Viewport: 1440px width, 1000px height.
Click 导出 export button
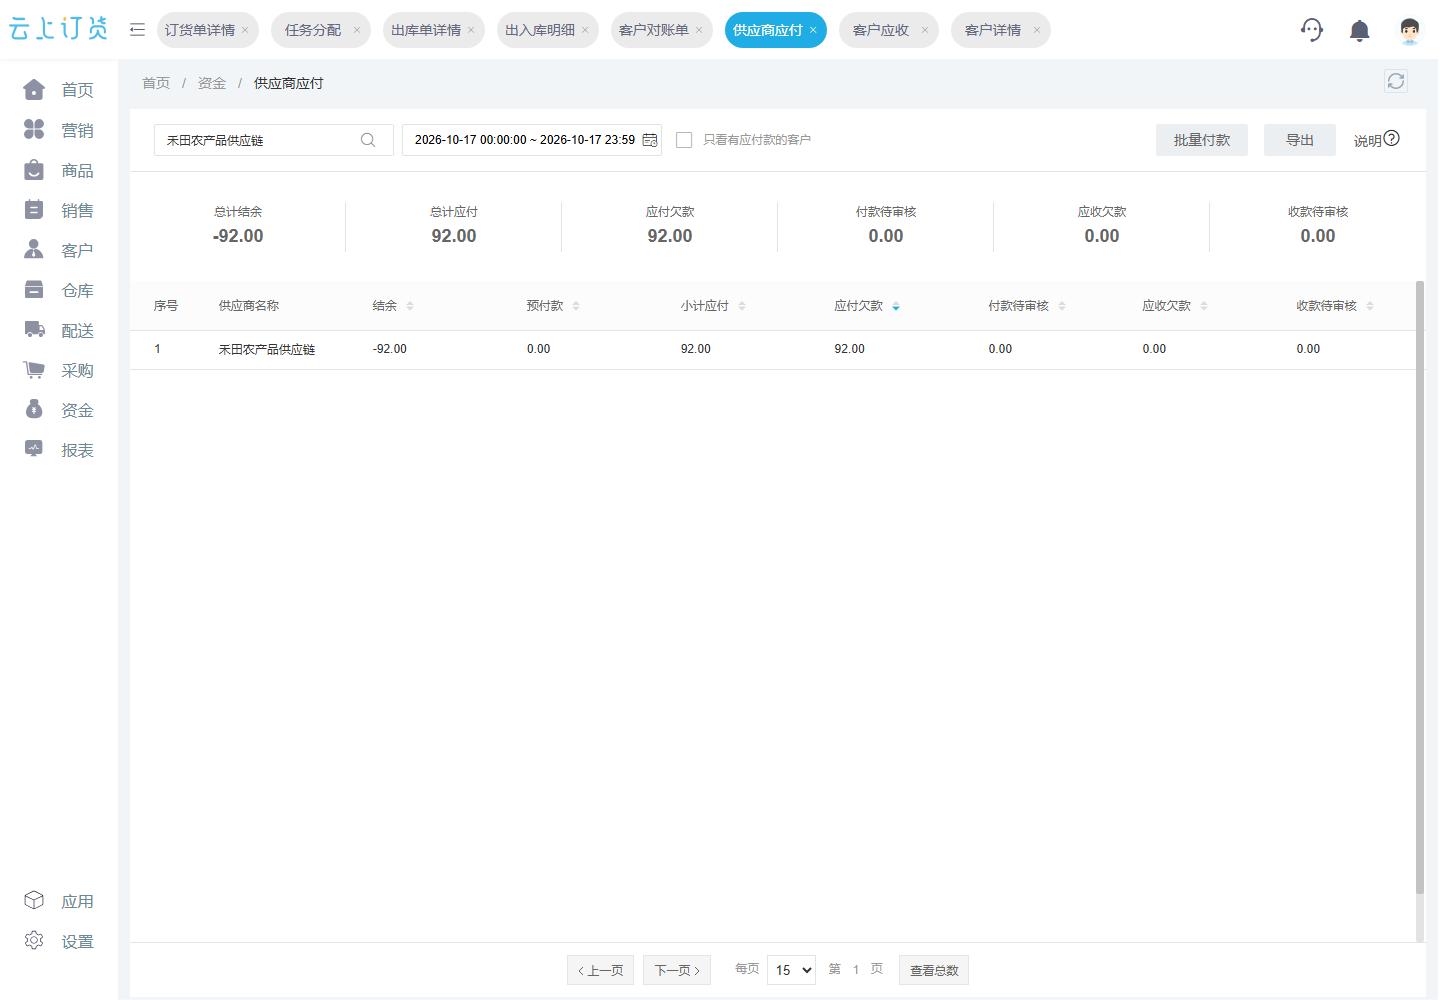(x=1300, y=140)
